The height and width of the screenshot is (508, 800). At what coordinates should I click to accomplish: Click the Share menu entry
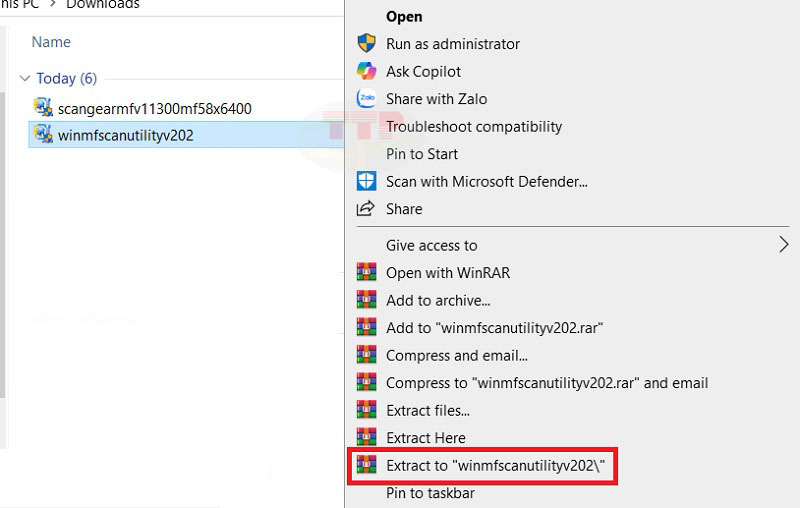tap(404, 209)
